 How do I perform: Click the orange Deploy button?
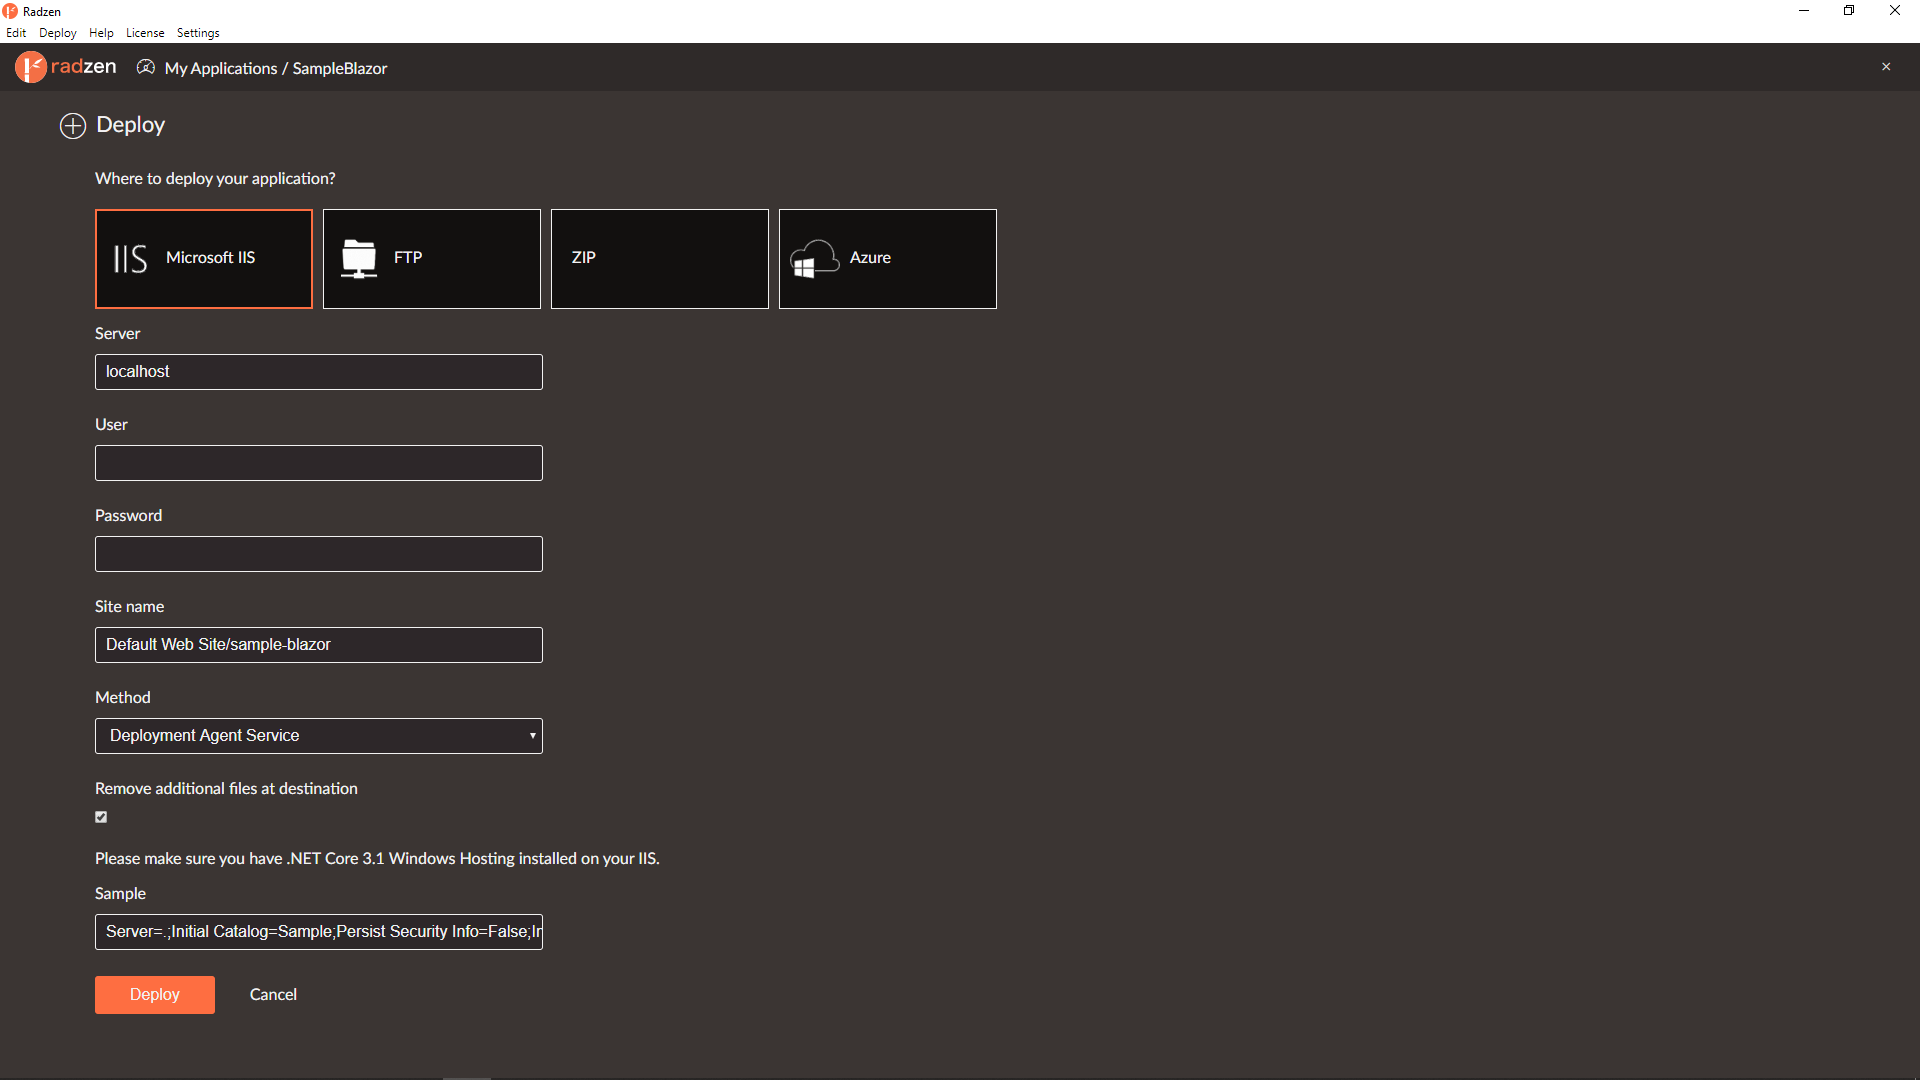pyautogui.click(x=155, y=995)
